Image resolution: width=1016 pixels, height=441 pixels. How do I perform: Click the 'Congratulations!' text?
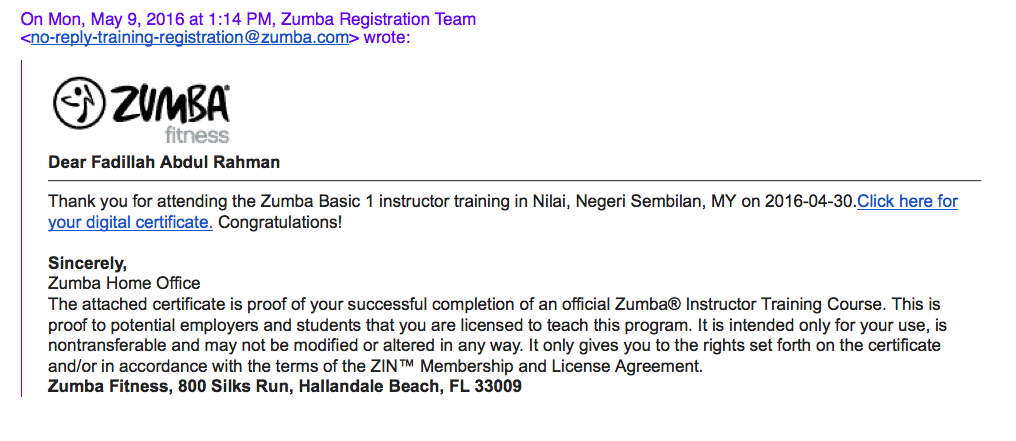(280, 223)
